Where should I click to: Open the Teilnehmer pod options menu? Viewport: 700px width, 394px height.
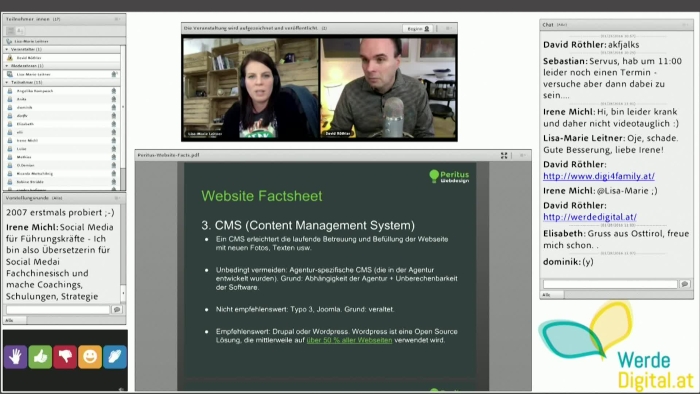117,19
